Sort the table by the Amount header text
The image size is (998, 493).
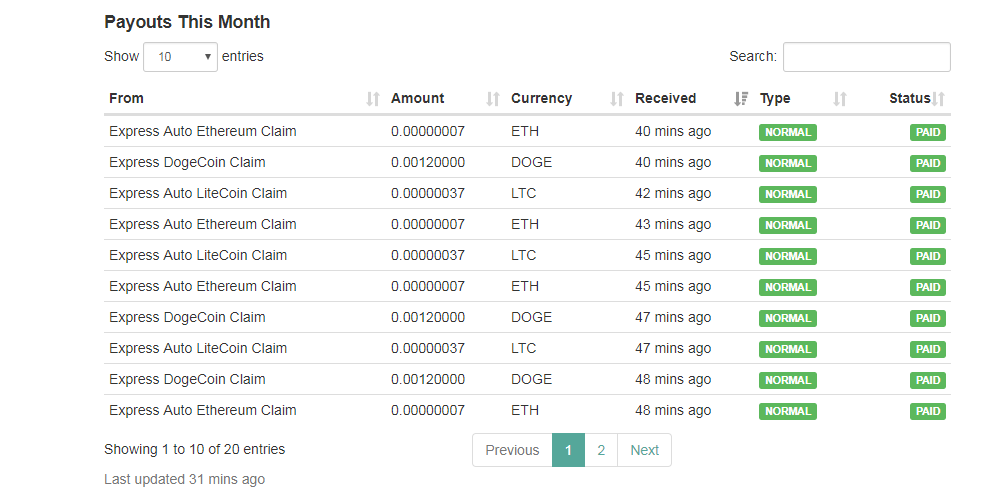[x=418, y=98]
